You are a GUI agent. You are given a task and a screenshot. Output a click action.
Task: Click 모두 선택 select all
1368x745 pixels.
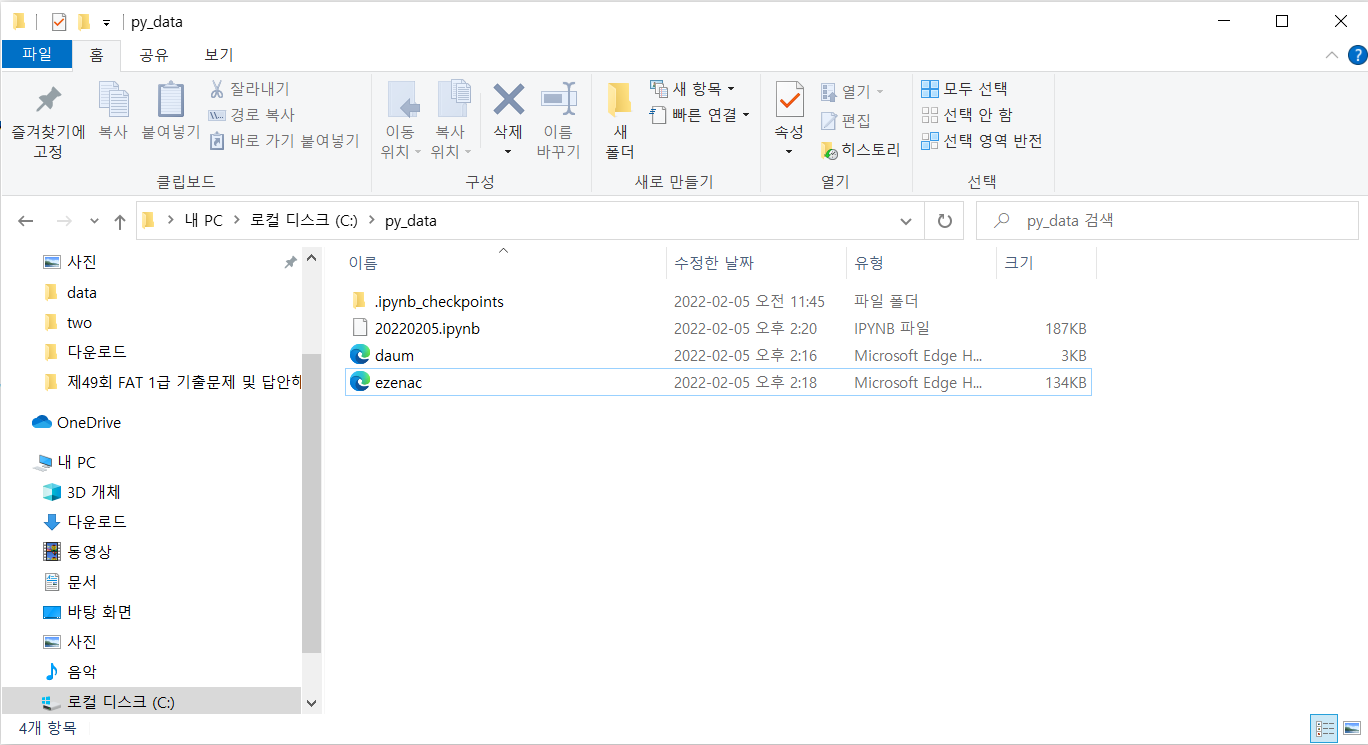964,89
